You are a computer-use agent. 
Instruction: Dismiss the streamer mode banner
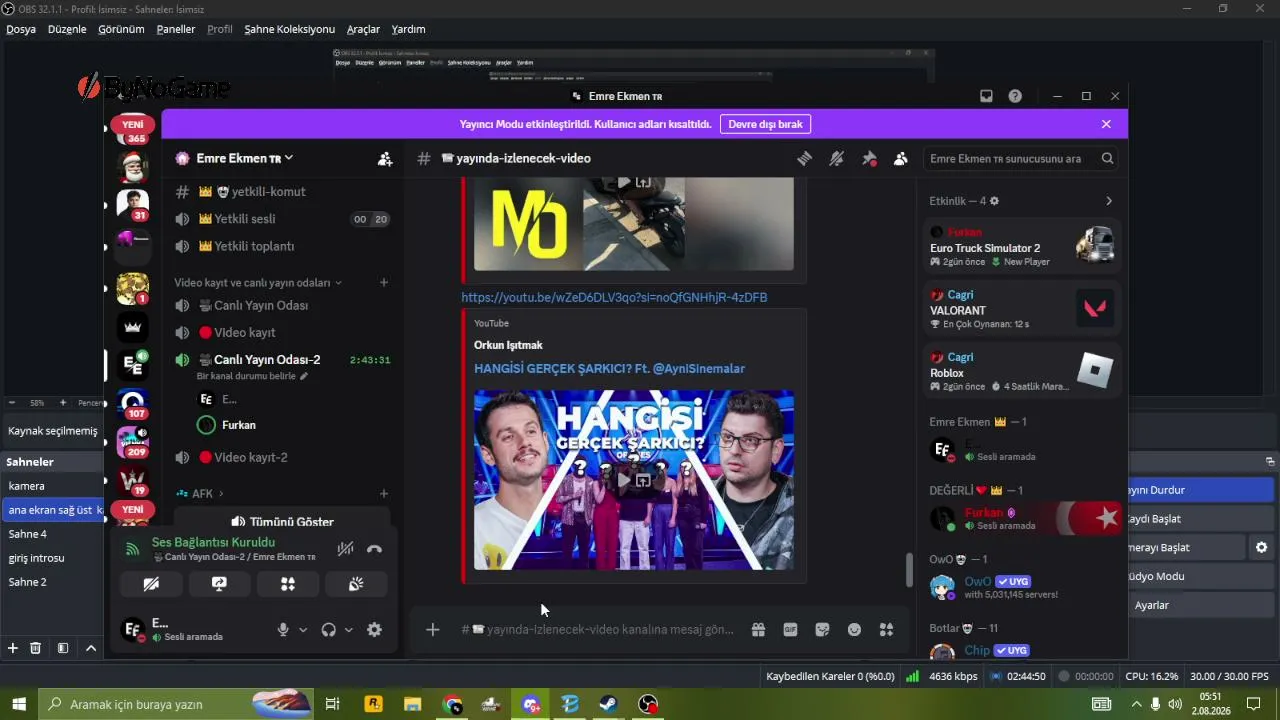click(x=1106, y=124)
